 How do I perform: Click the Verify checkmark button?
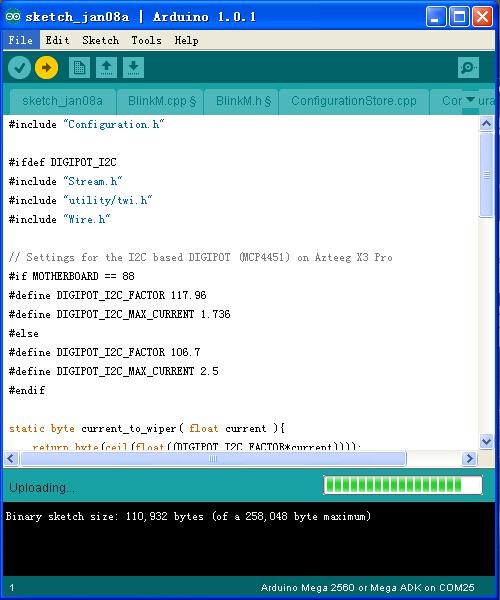pyautogui.click(x=20, y=67)
